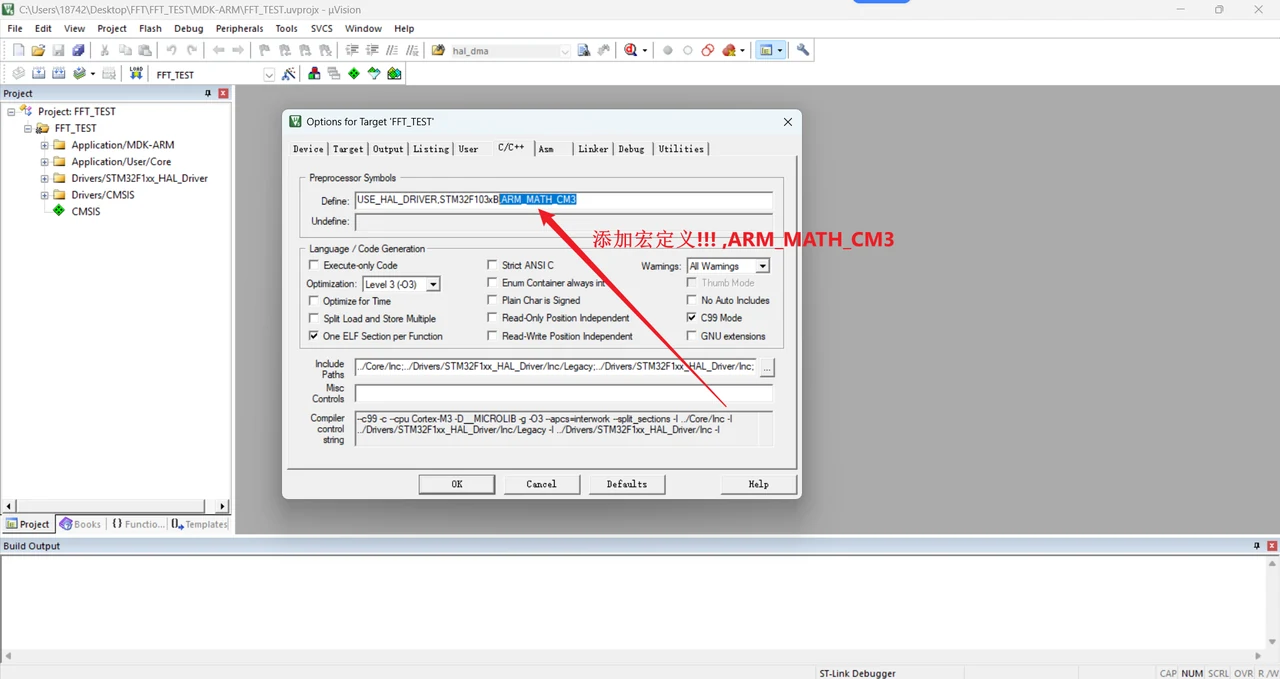Open Configuration with the wrench icon

coord(802,50)
